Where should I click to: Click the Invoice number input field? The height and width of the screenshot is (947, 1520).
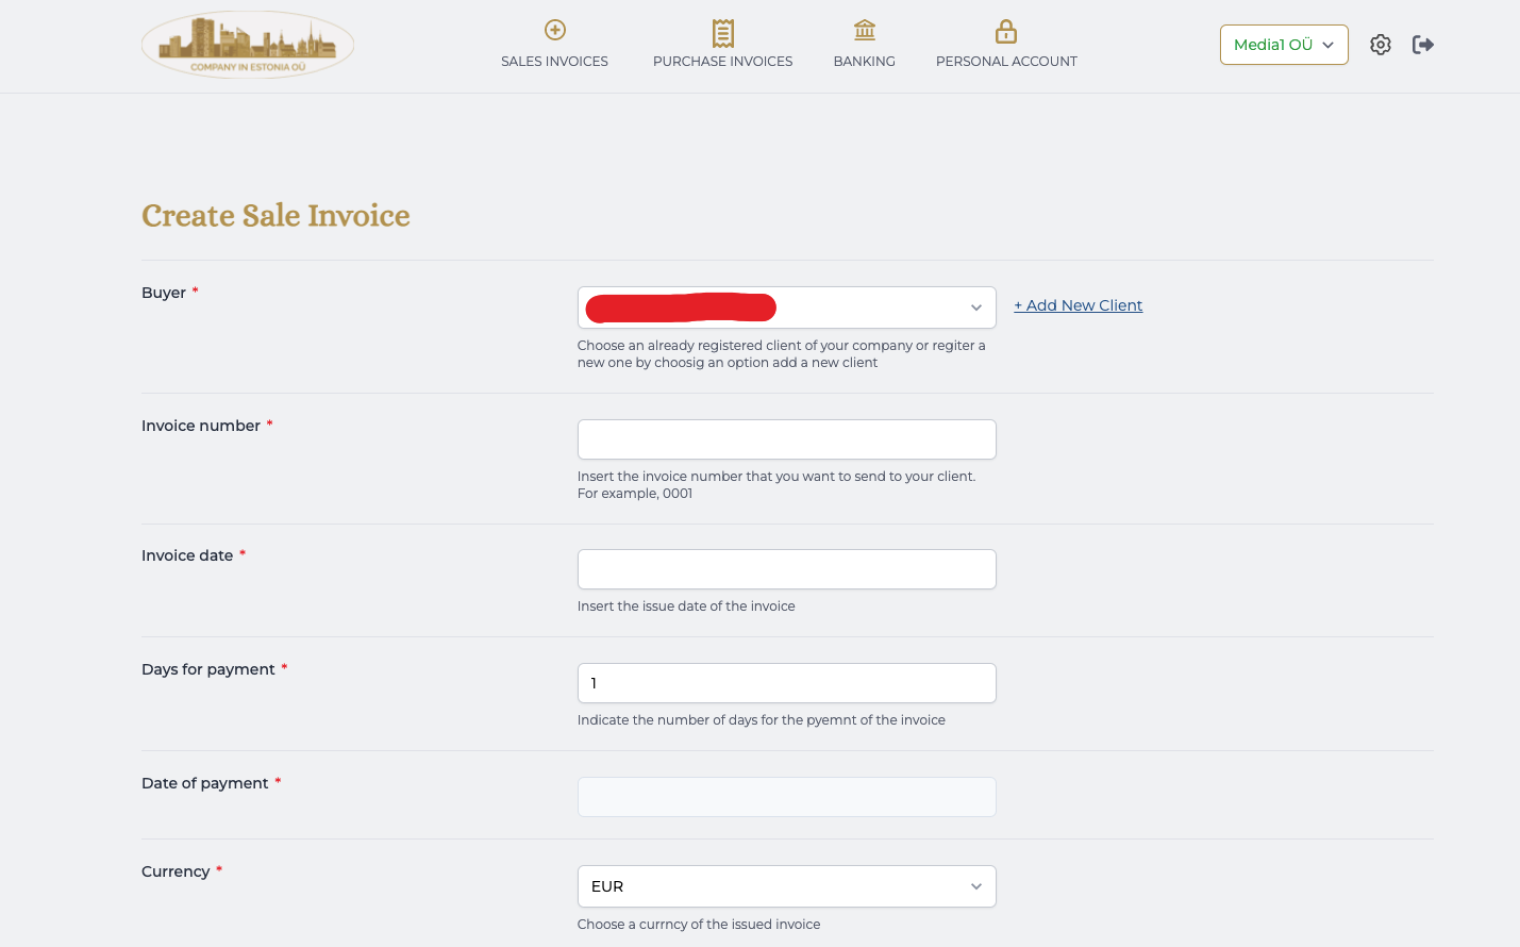[786, 439]
